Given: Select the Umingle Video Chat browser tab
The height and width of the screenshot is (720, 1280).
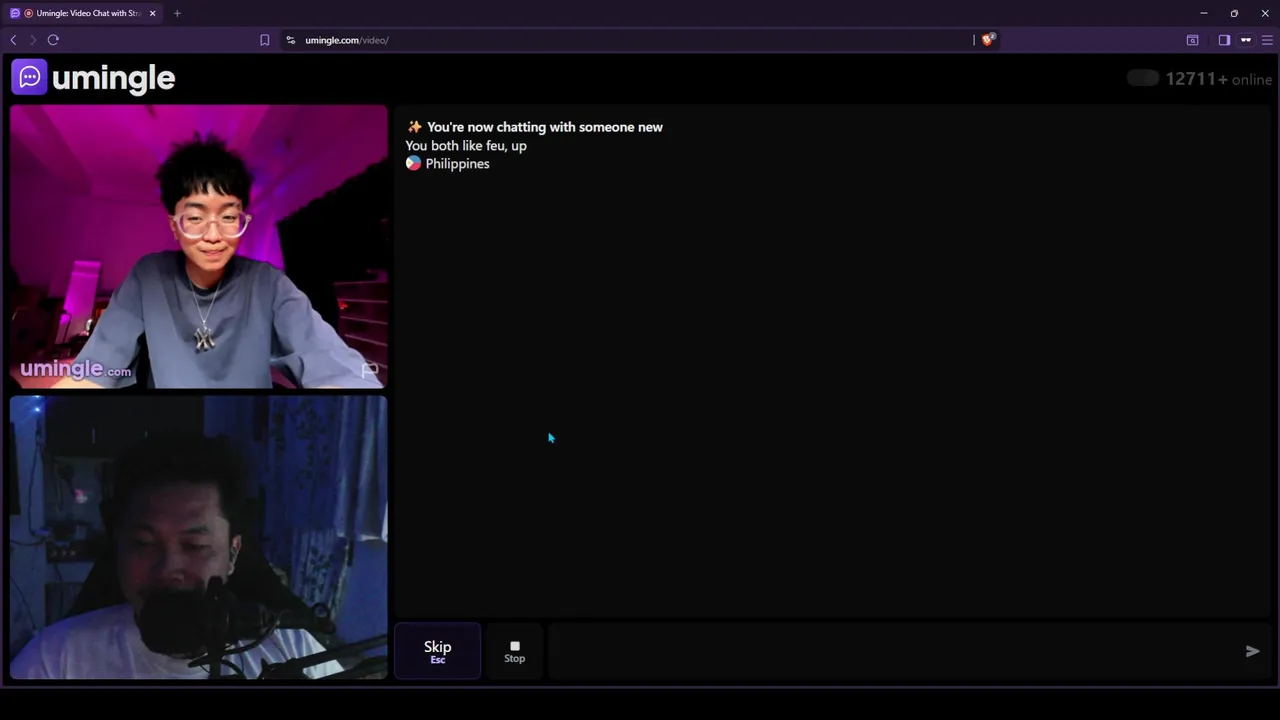Looking at the screenshot, I should pos(82,13).
